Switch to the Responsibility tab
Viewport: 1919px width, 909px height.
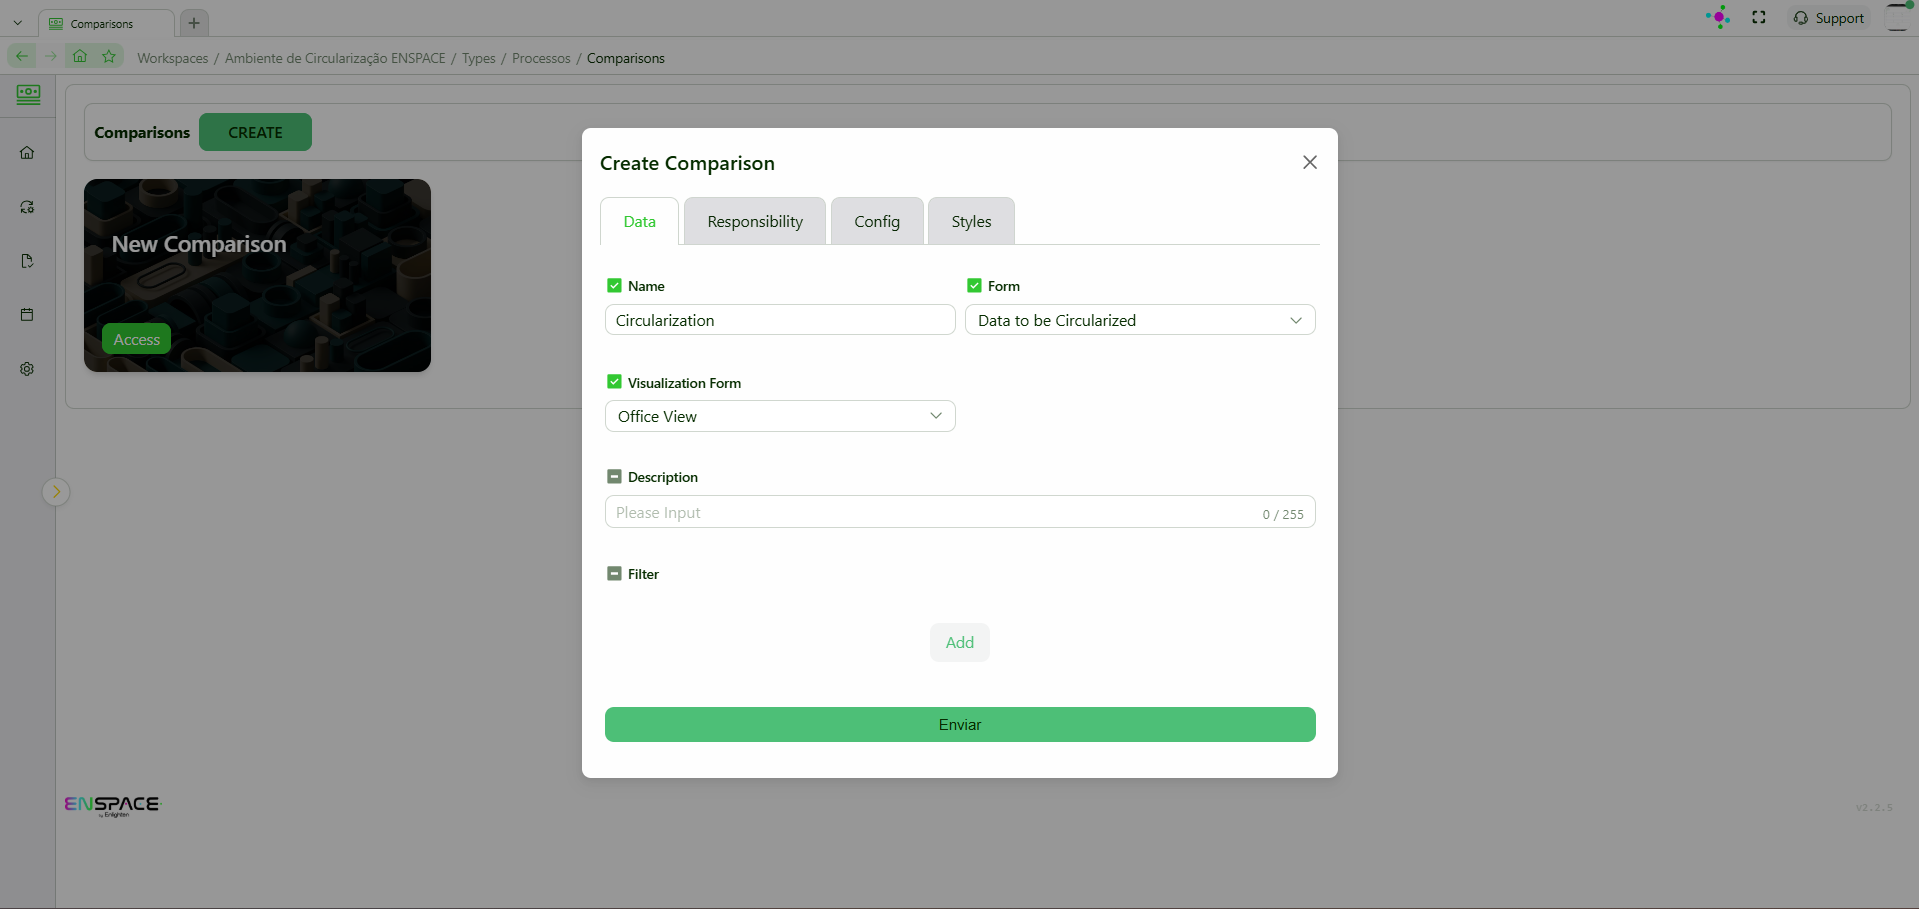coord(755,221)
